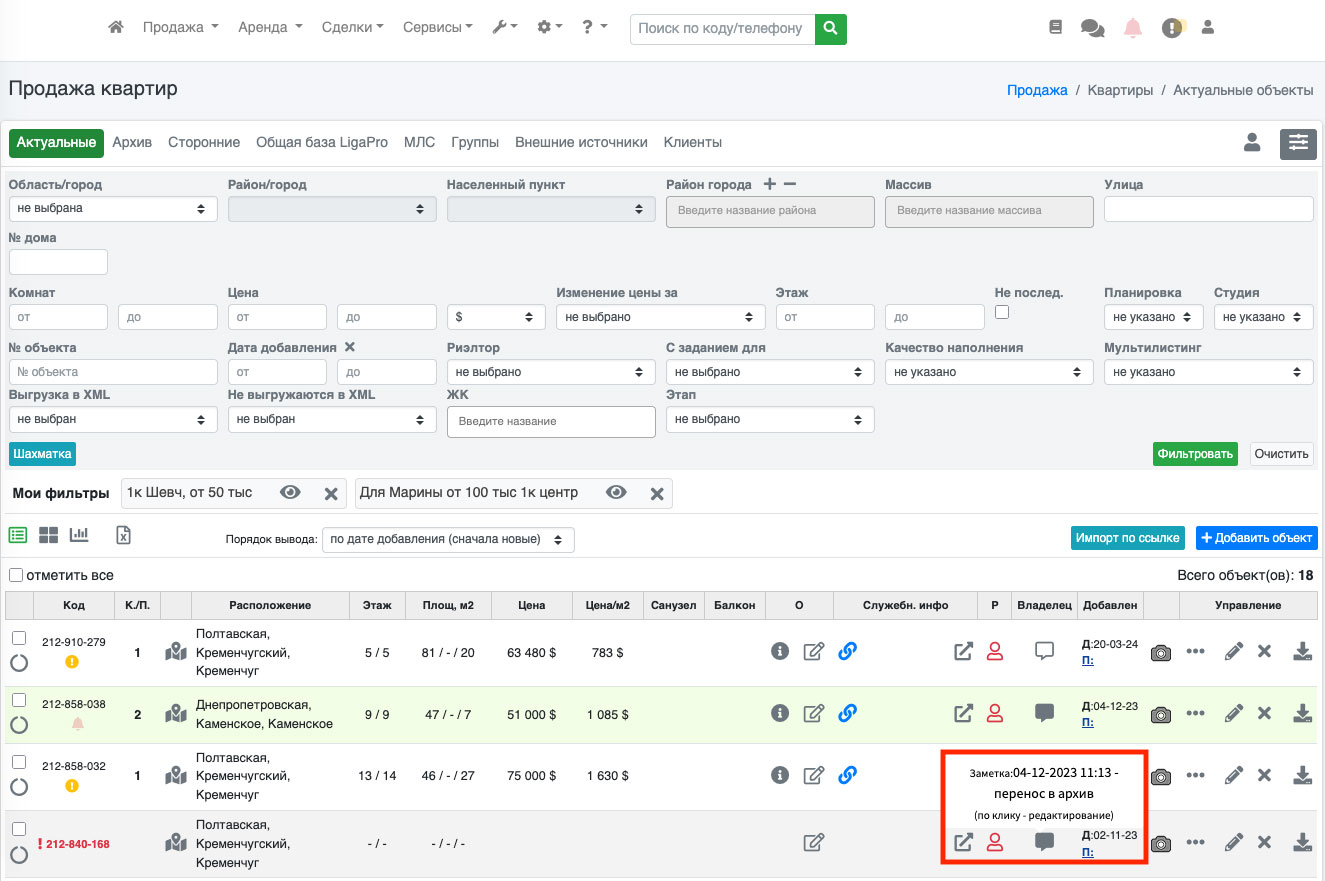The image size is (1325, 881).
Task: Switch to the 'Архив' tab
Action: click(x=132, y=143)
